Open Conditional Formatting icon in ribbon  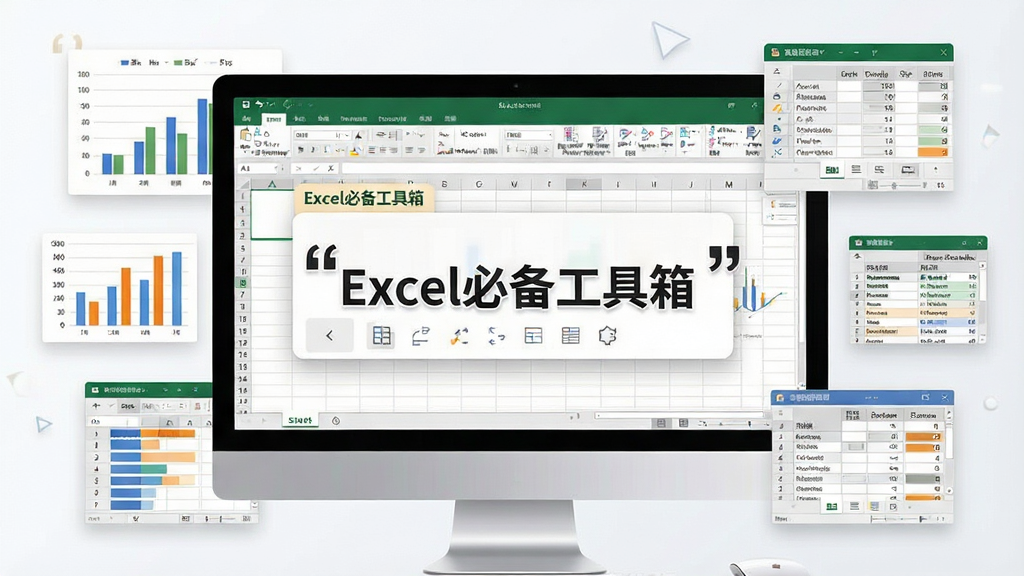(569, 136)
